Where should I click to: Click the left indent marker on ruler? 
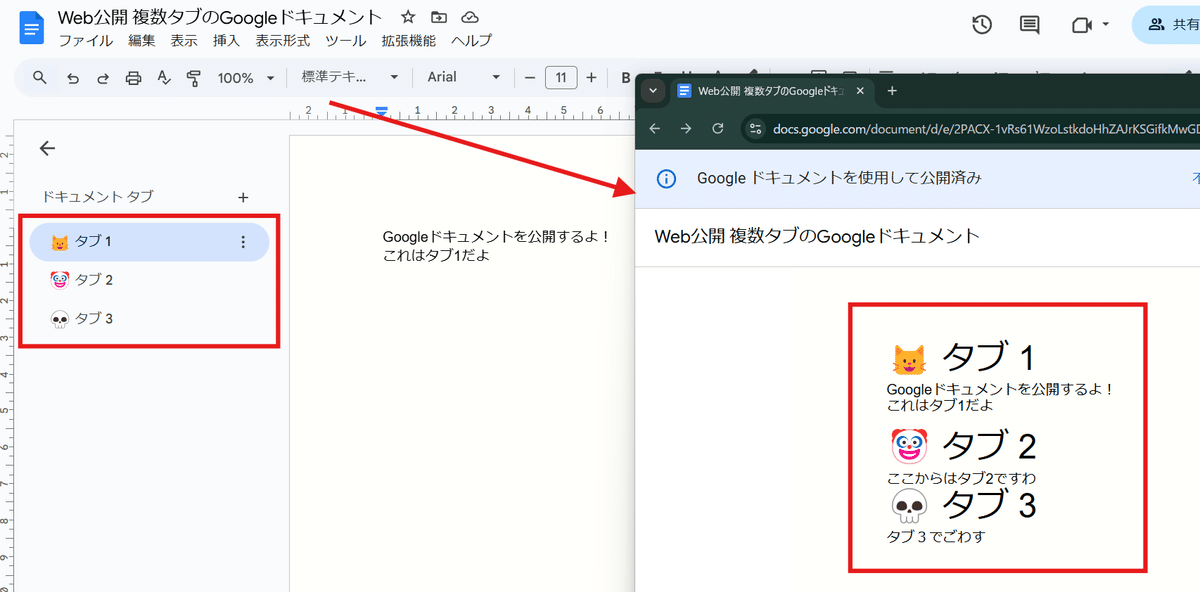point(381,112)
